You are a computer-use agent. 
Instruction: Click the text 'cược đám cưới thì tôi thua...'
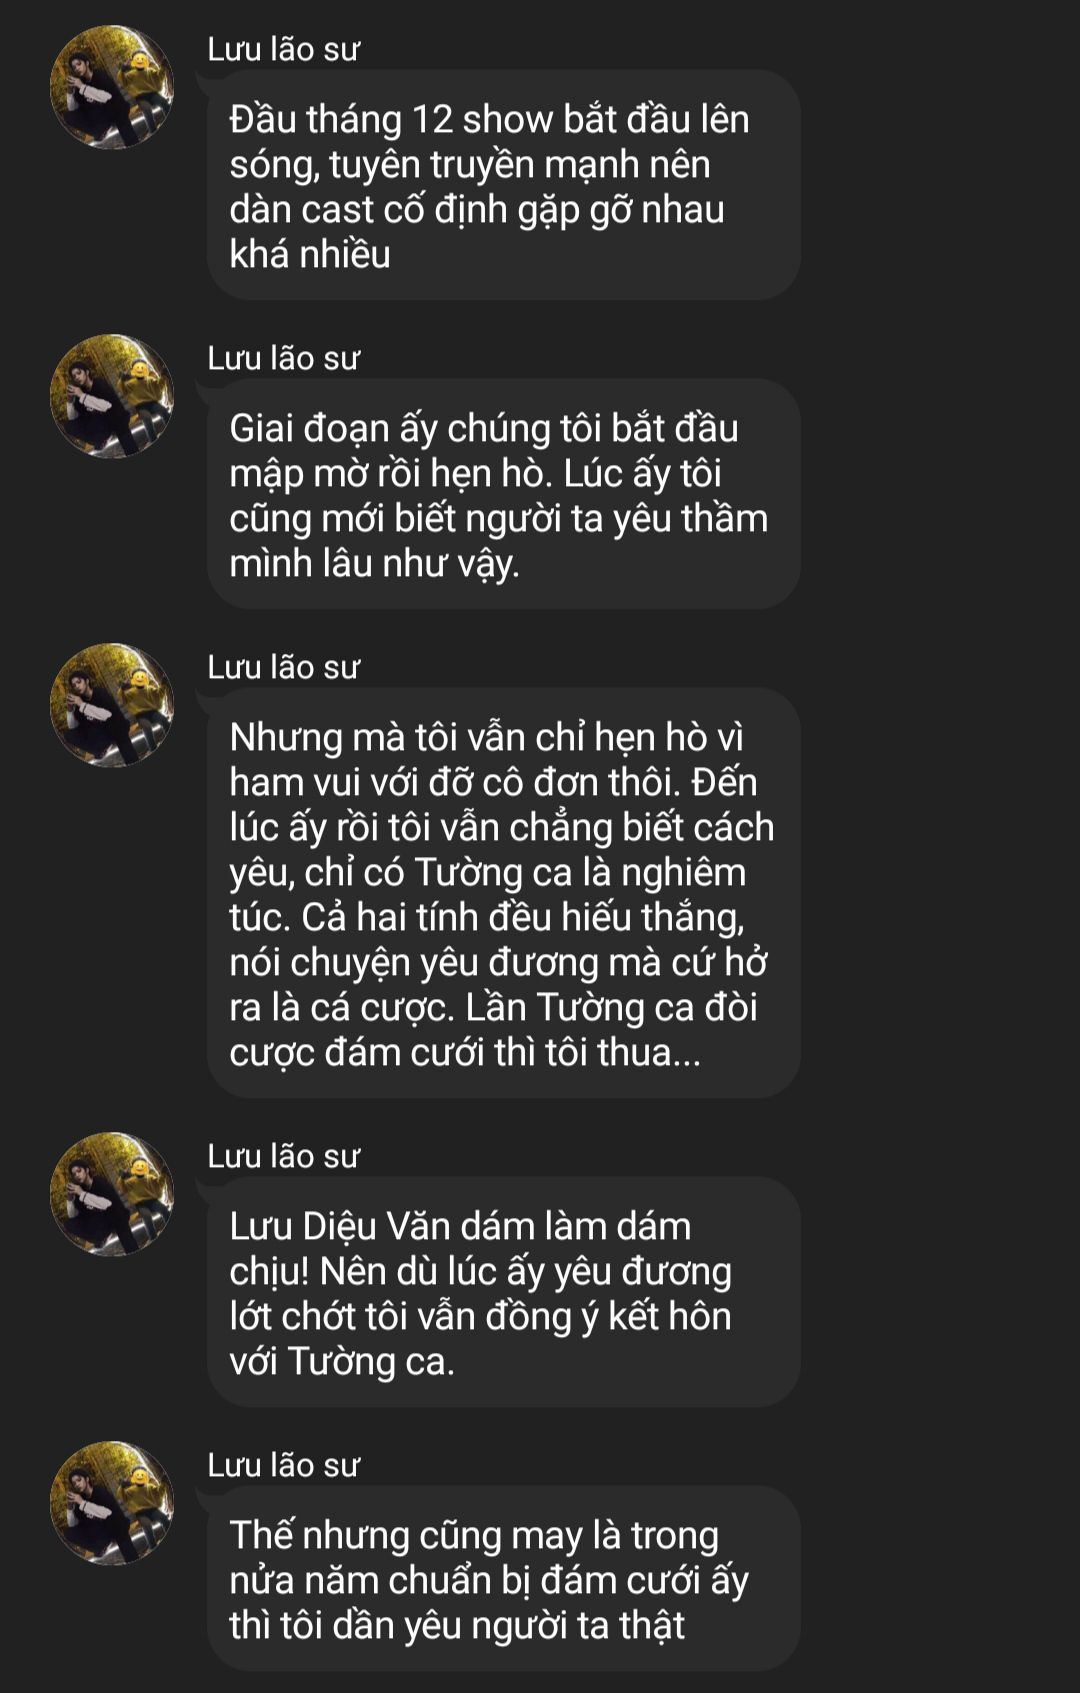coord(465,1052)
